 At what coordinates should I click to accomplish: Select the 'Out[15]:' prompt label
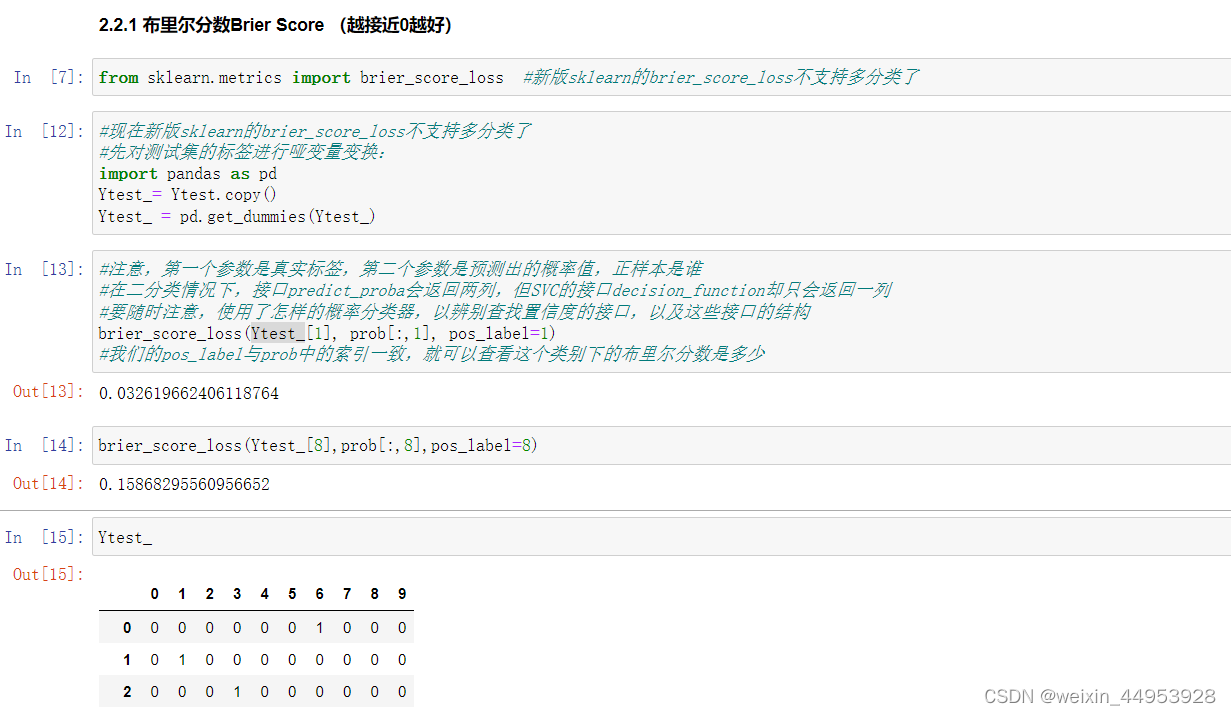tap(48, 574)
